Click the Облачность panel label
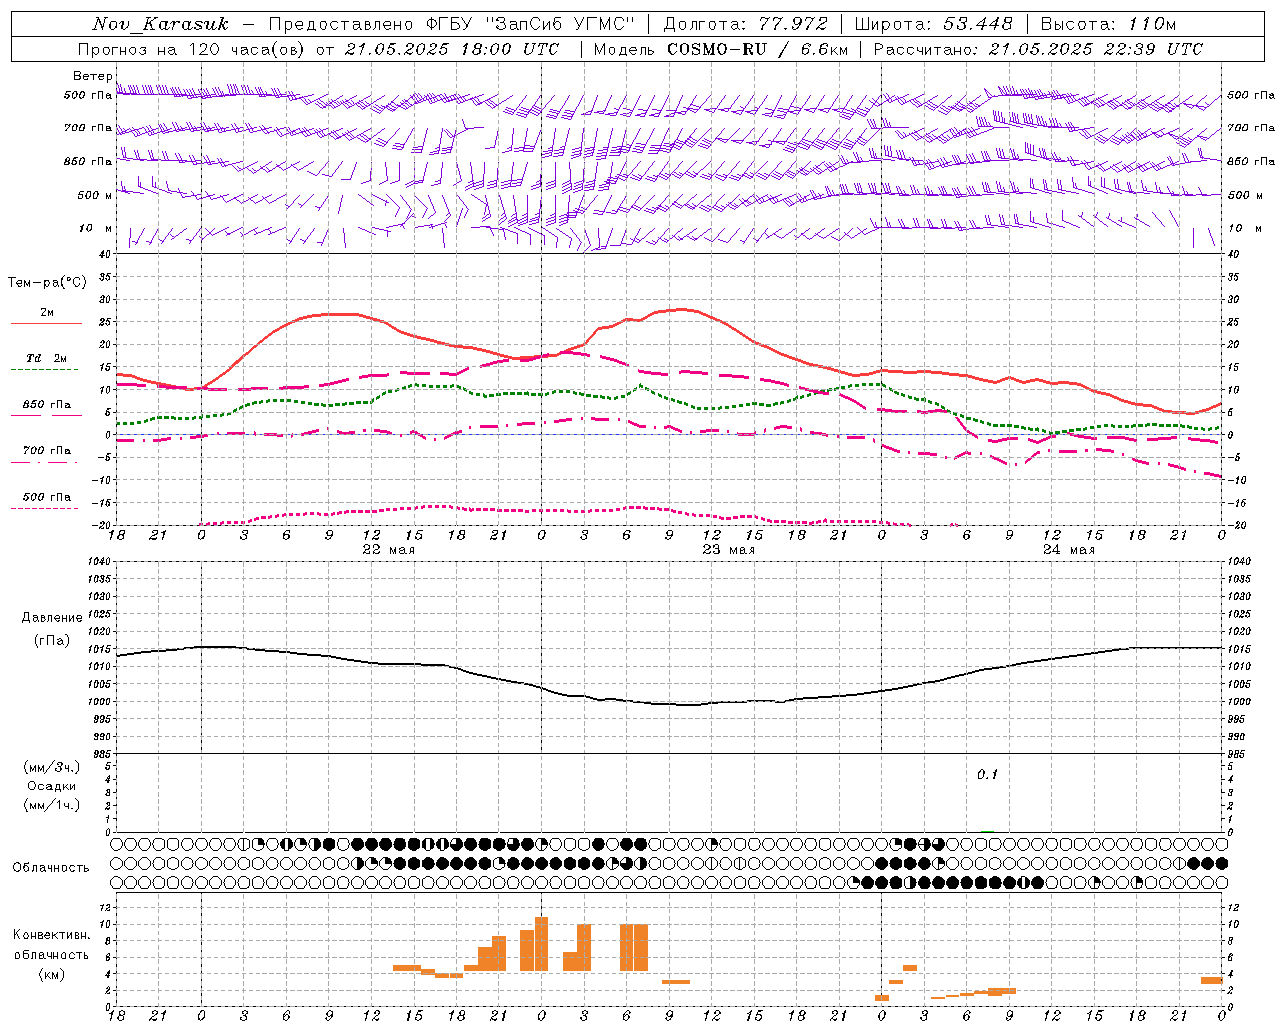 click(x=51, y=868)
